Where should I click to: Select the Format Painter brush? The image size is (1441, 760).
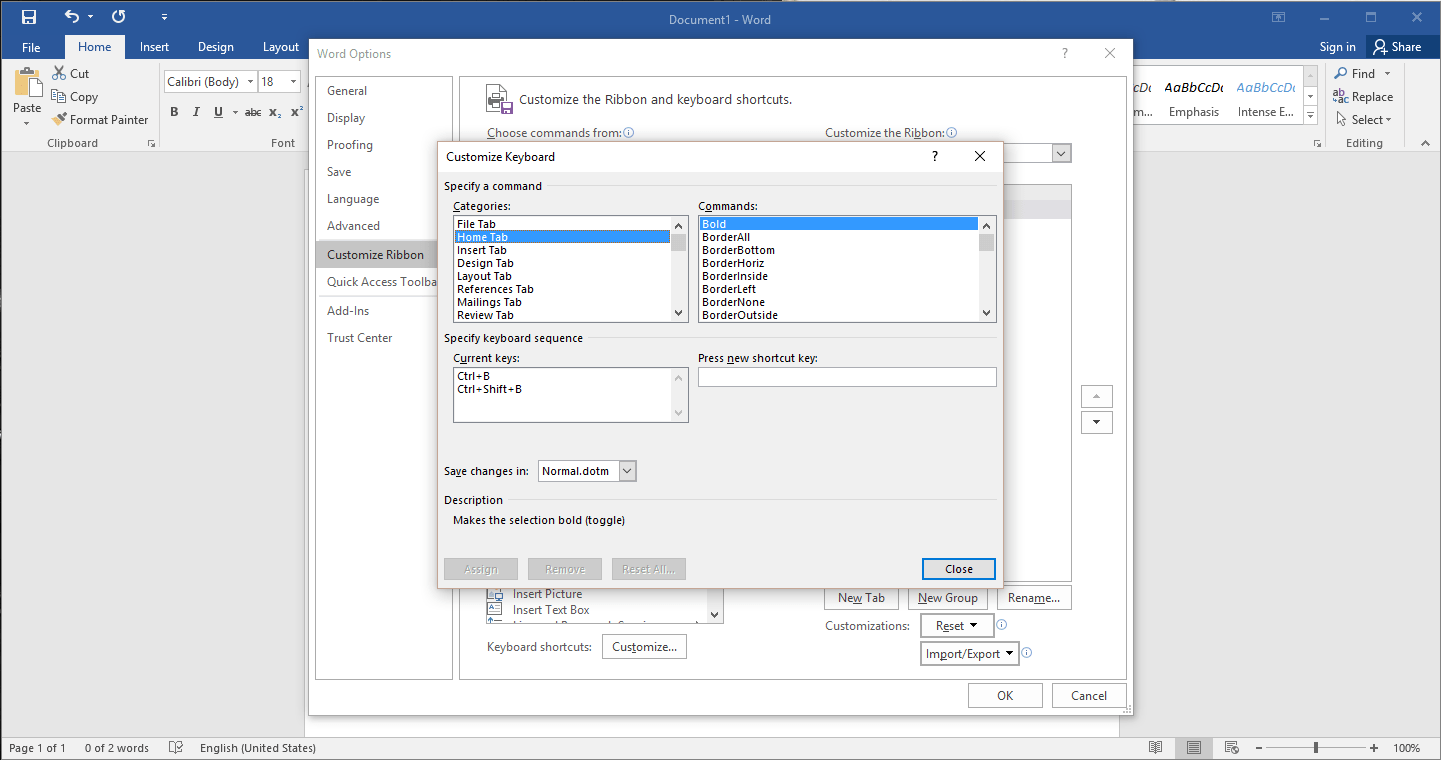(x=59, y=119)
